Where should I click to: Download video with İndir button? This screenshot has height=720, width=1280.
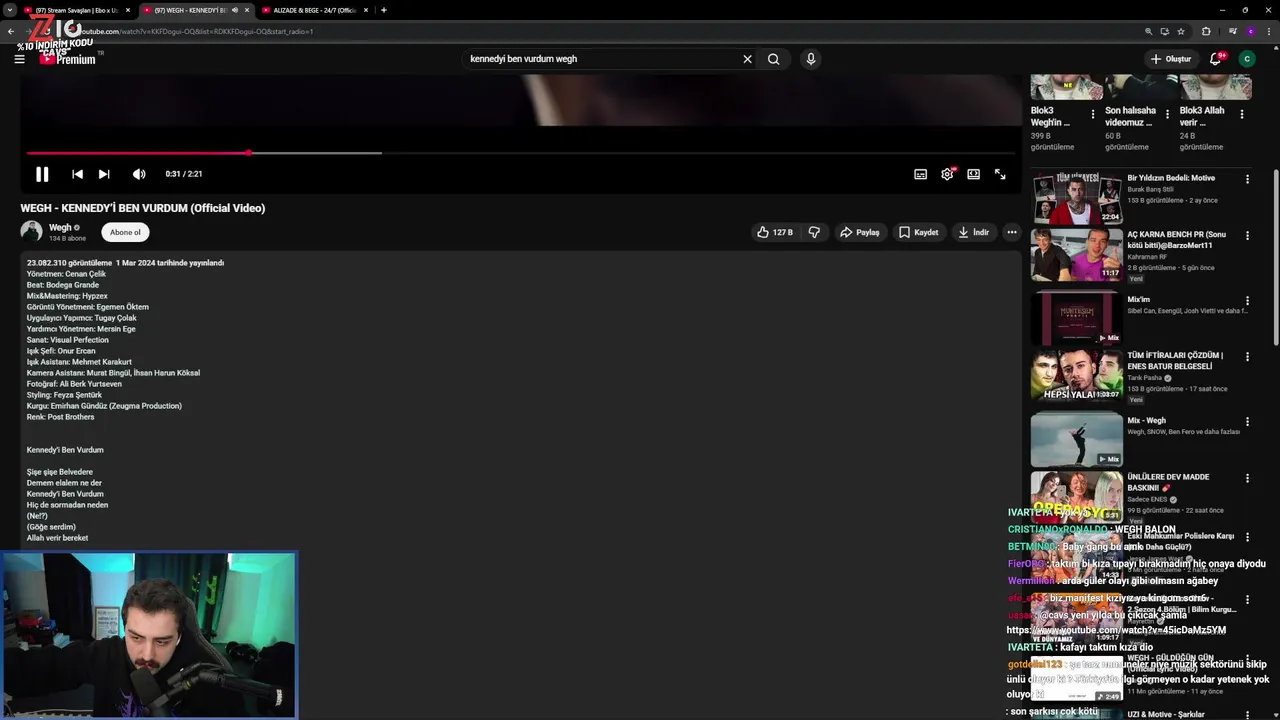pyautogui.click(x=973, y=232)
